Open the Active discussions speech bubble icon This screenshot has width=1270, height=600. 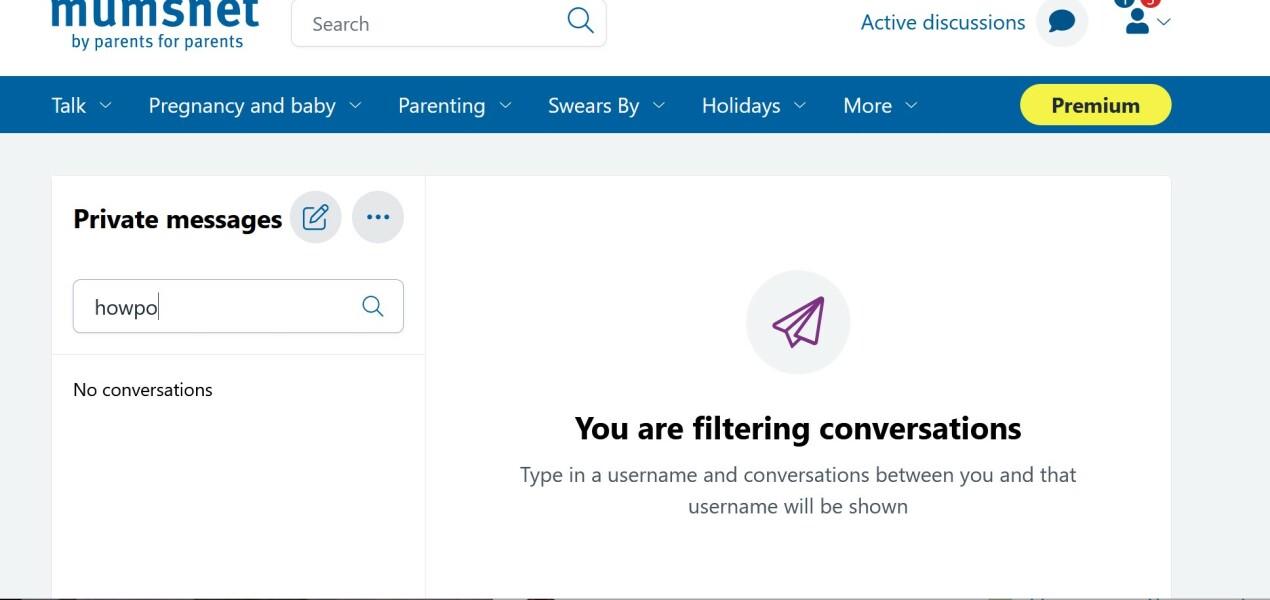[x=1061, y=22]
